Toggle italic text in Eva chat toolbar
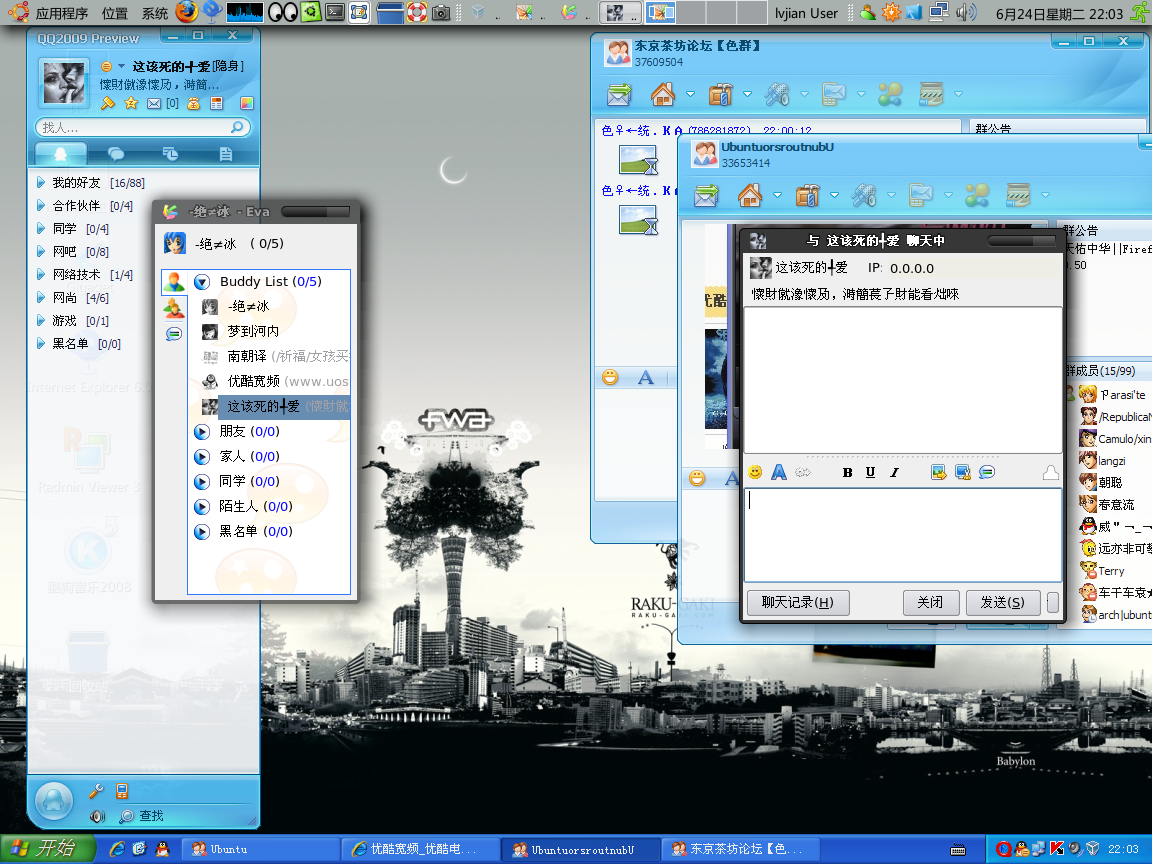The image size is (1152, 864). click(894, 472)
